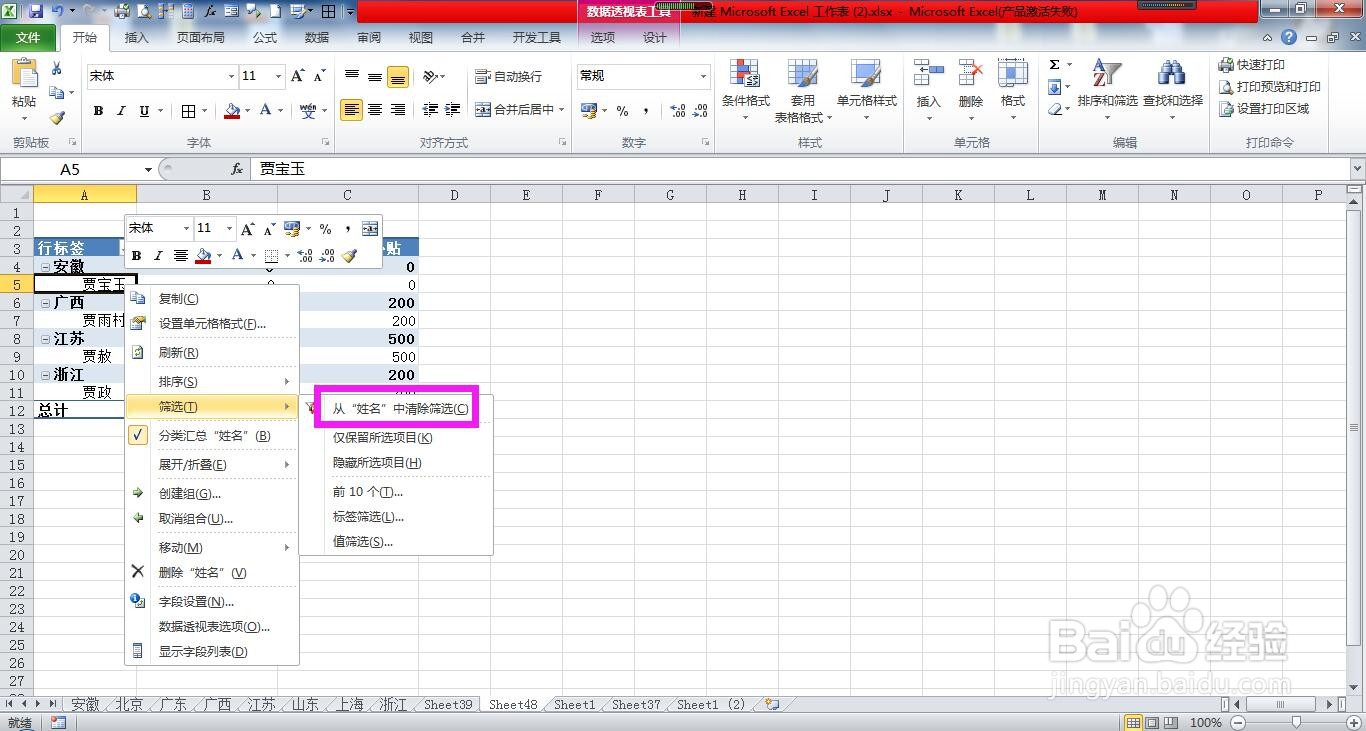The image size is (1366, 731).
Task: Toggle right text alignment in ribbon
Action: [x=397, y=110]
